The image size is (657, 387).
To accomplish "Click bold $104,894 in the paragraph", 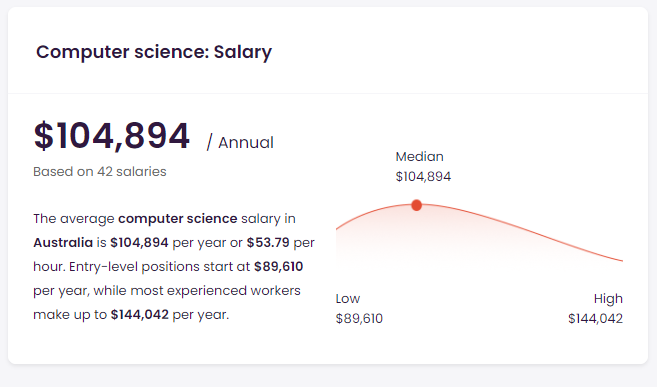I will click(x=139, y=243).
